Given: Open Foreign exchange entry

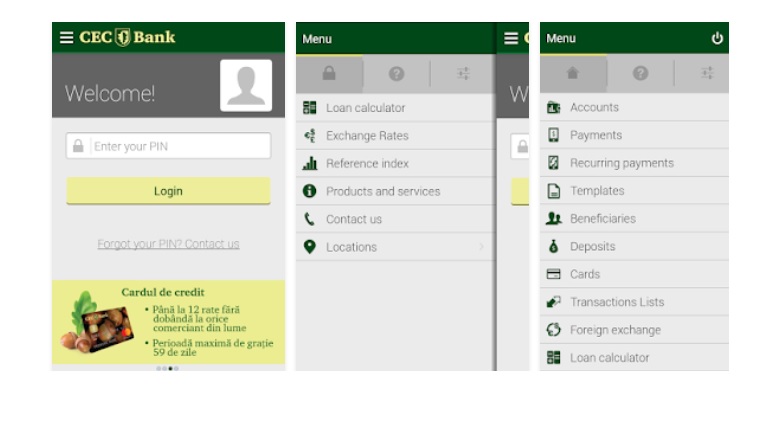Looking at the screenshot, I should (634, 330).
